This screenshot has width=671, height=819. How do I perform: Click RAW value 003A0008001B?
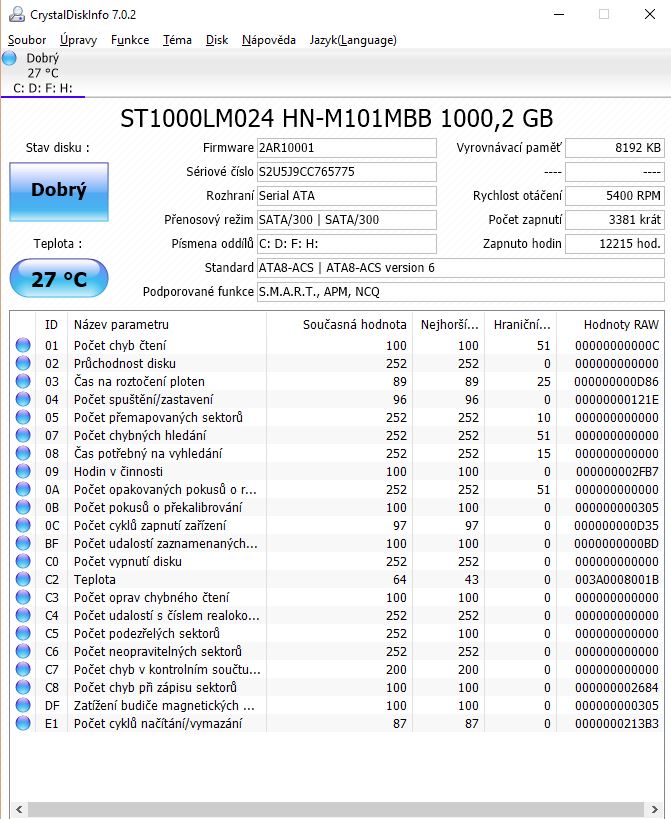pos(617,580)
